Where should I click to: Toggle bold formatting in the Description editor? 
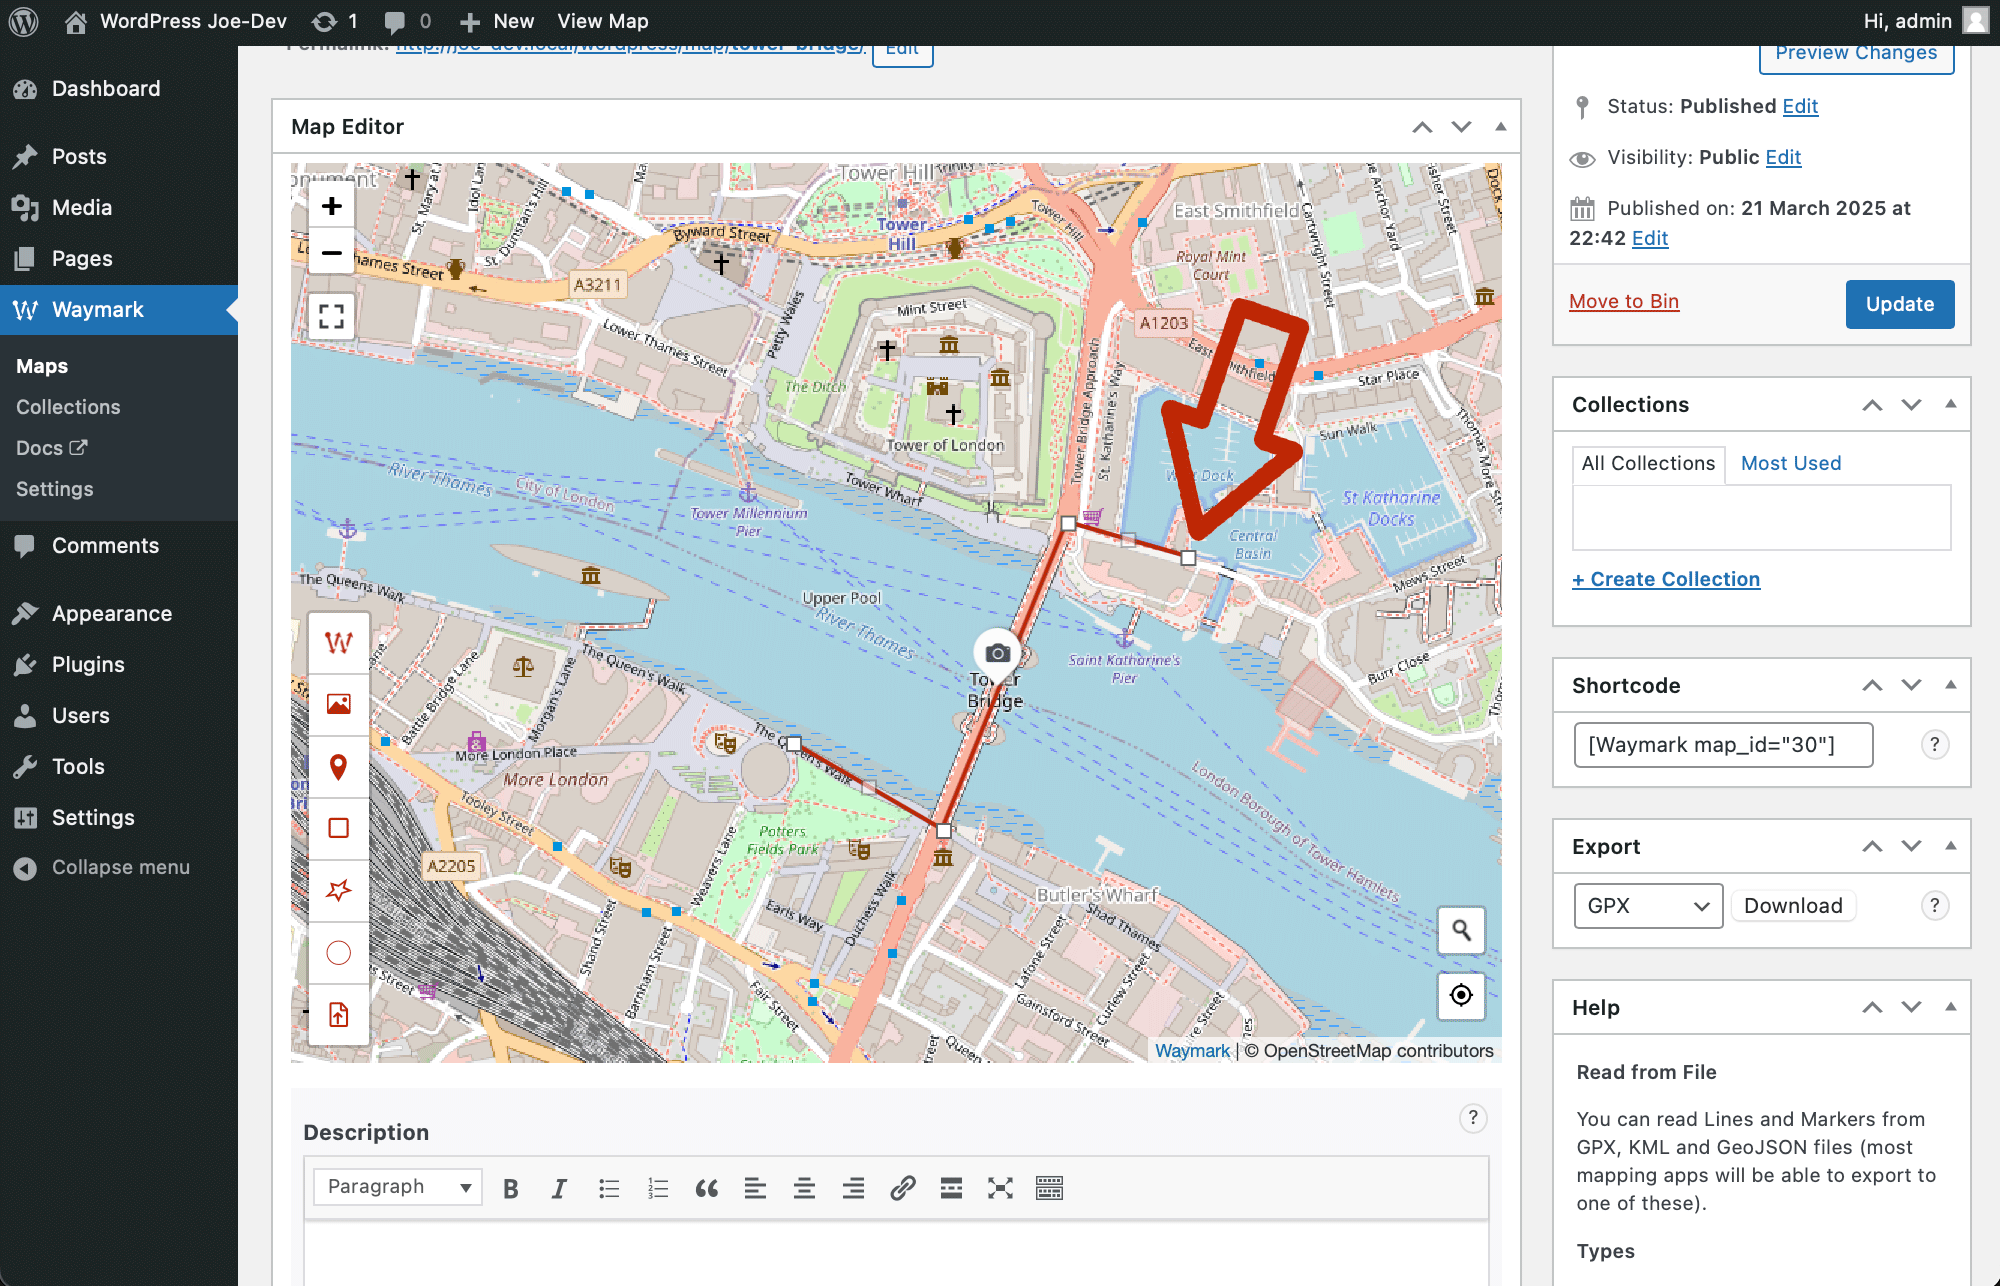510,1188
